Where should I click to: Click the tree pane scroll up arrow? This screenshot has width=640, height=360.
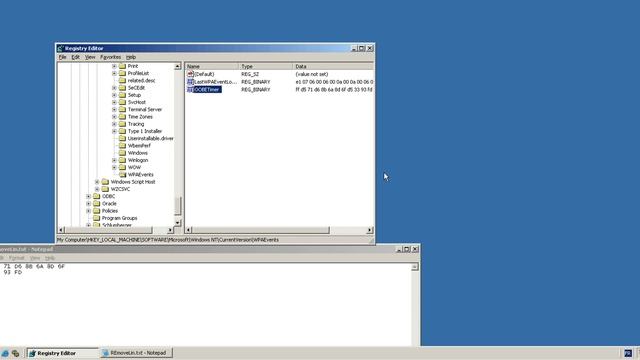[x=178, y=66]
